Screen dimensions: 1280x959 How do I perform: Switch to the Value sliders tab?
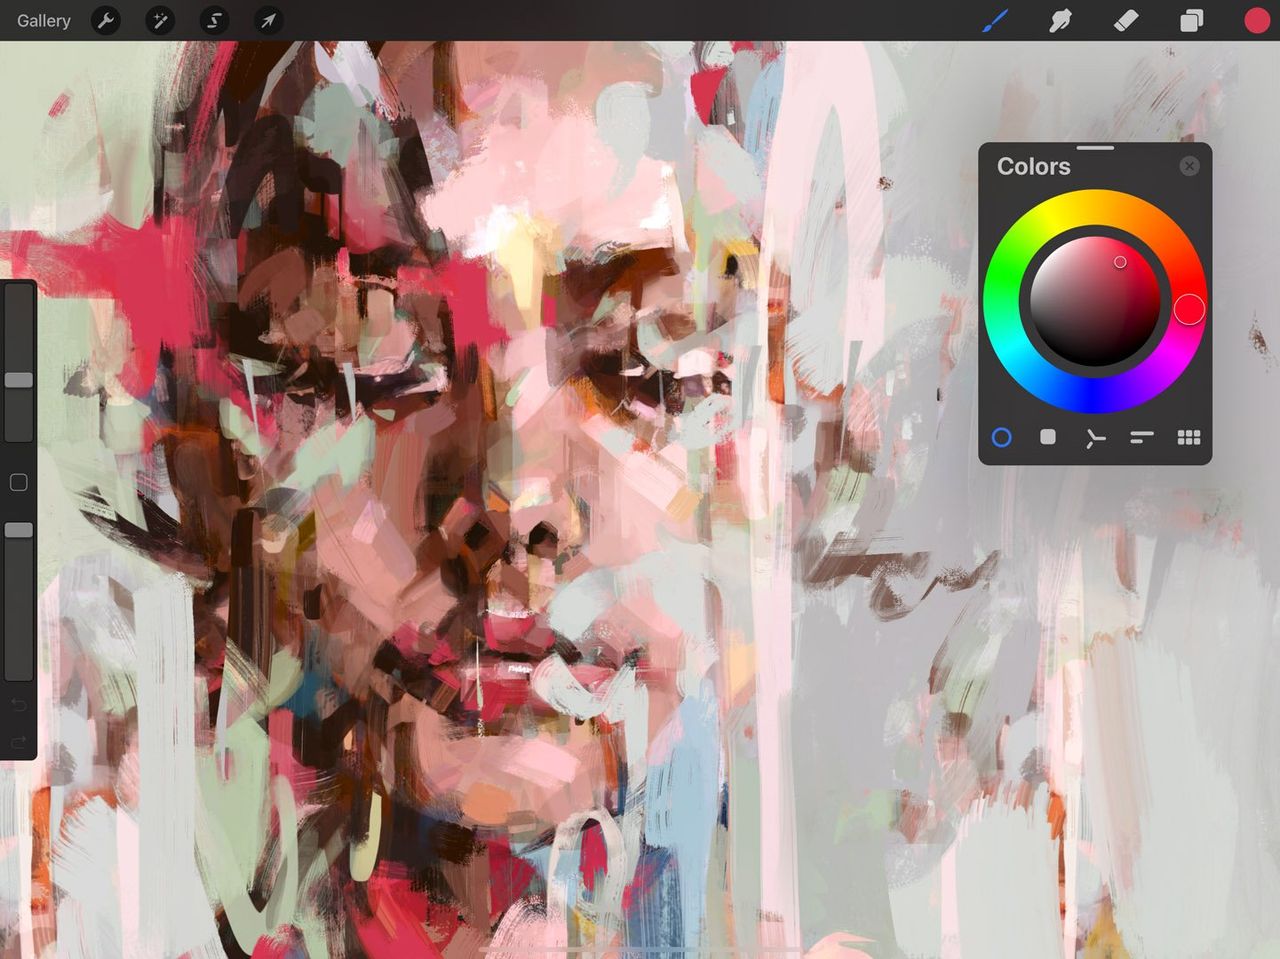pyautogui.click(x=1142, y=437)
